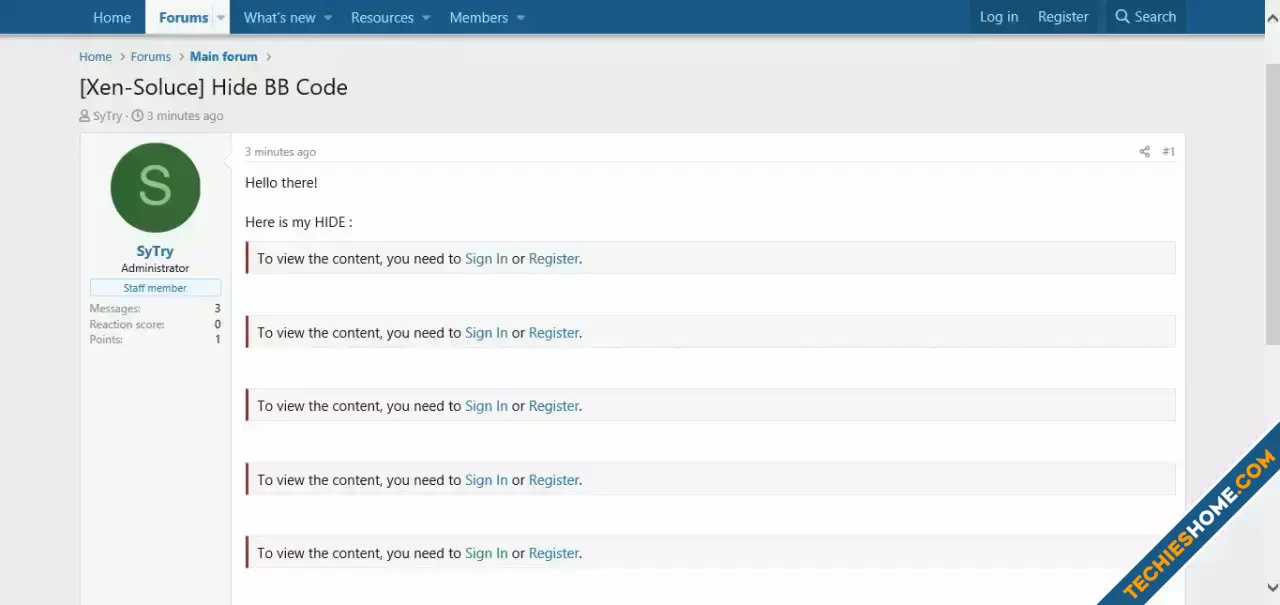Click the fourth hidden block's Register link
The height and width of the screenshot is (605, 1280).
[x=553, y=480]
